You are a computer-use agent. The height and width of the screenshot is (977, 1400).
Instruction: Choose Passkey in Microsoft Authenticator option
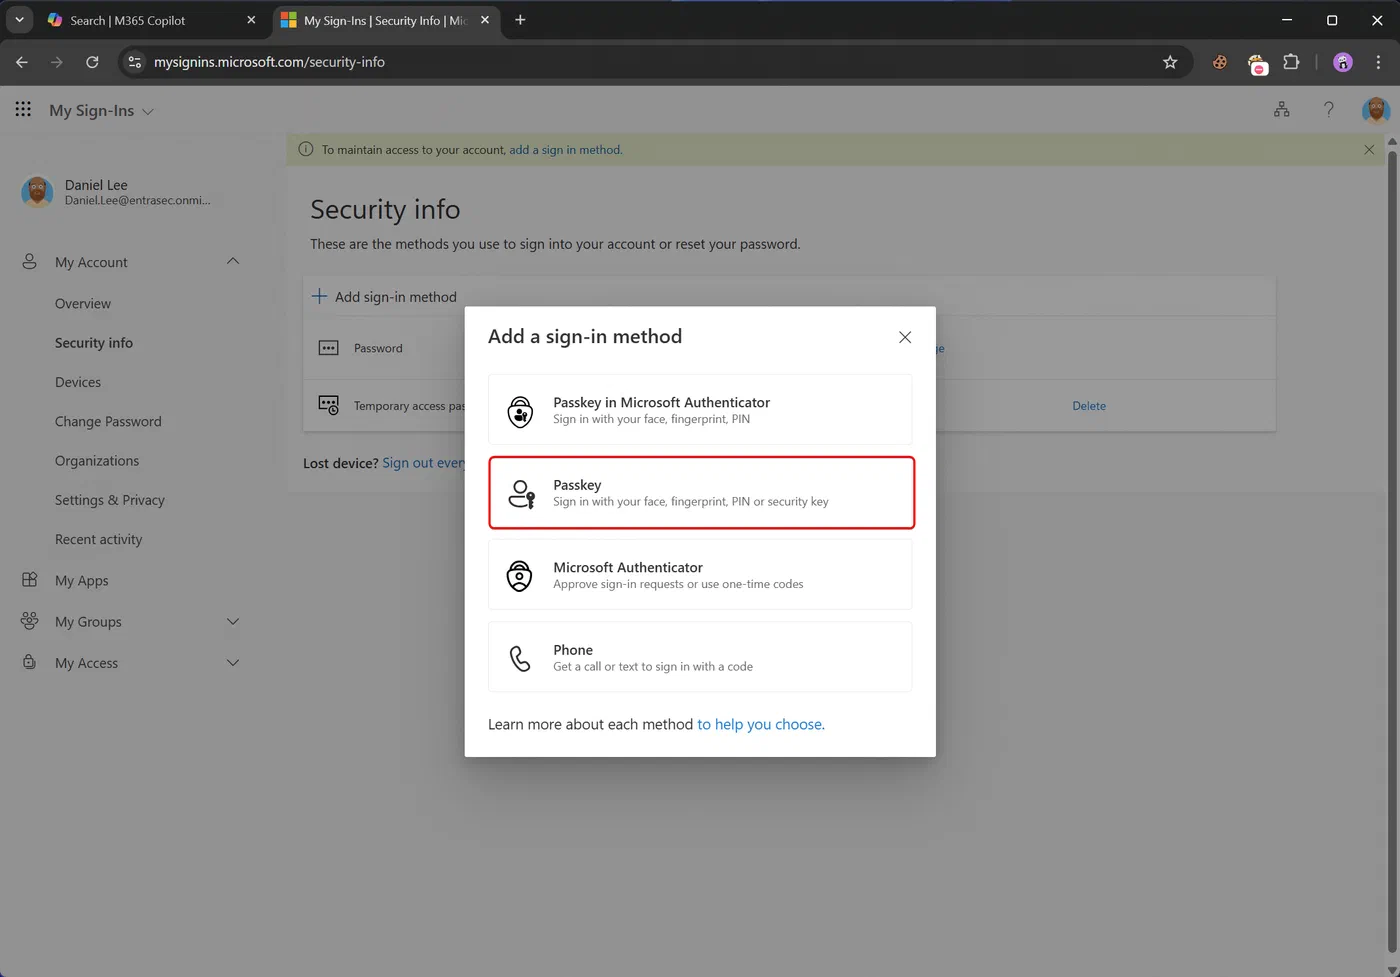pos(700,410)
